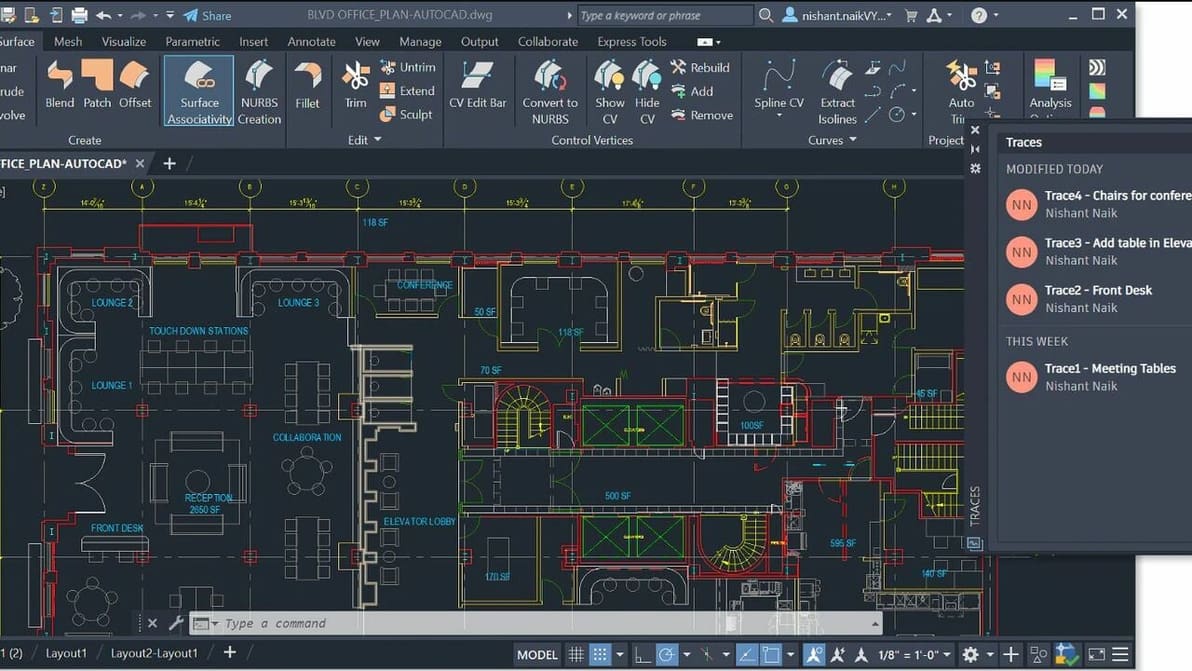Activate the Extract Isolines tool

click(838, 88)
